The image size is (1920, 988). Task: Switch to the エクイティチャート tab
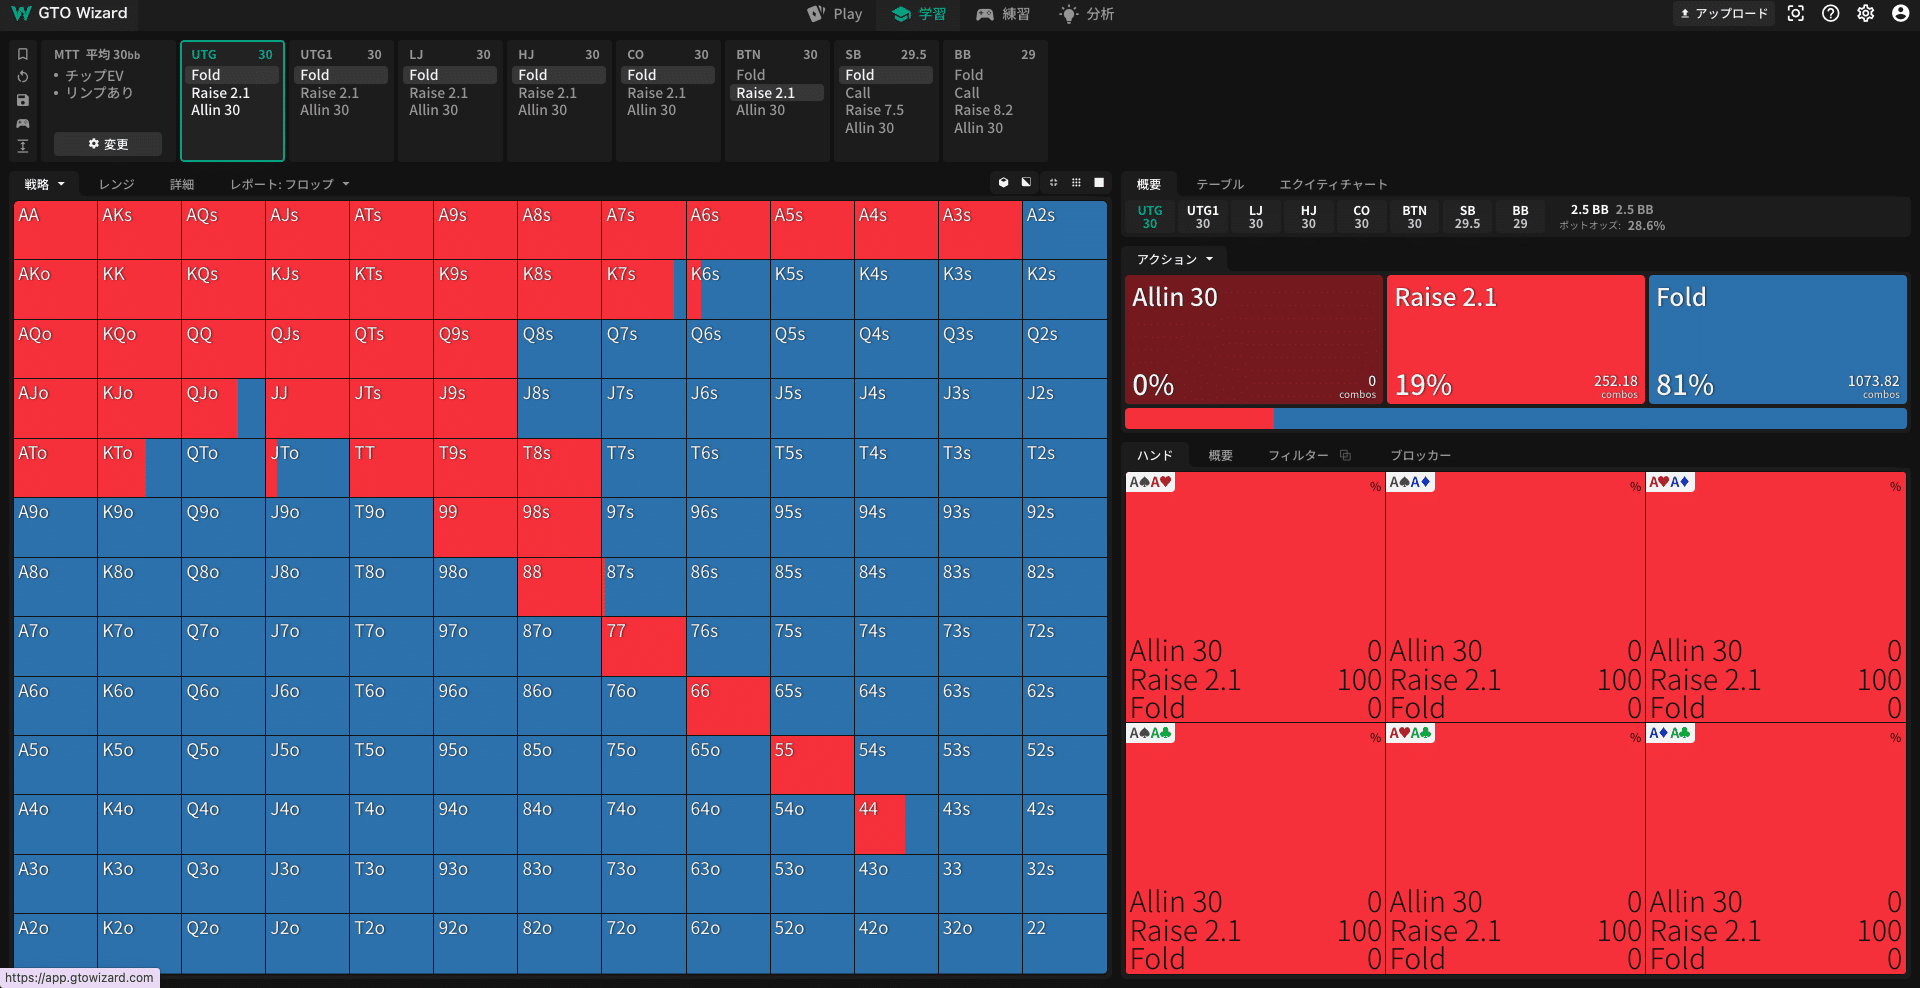click(1333, 185)
